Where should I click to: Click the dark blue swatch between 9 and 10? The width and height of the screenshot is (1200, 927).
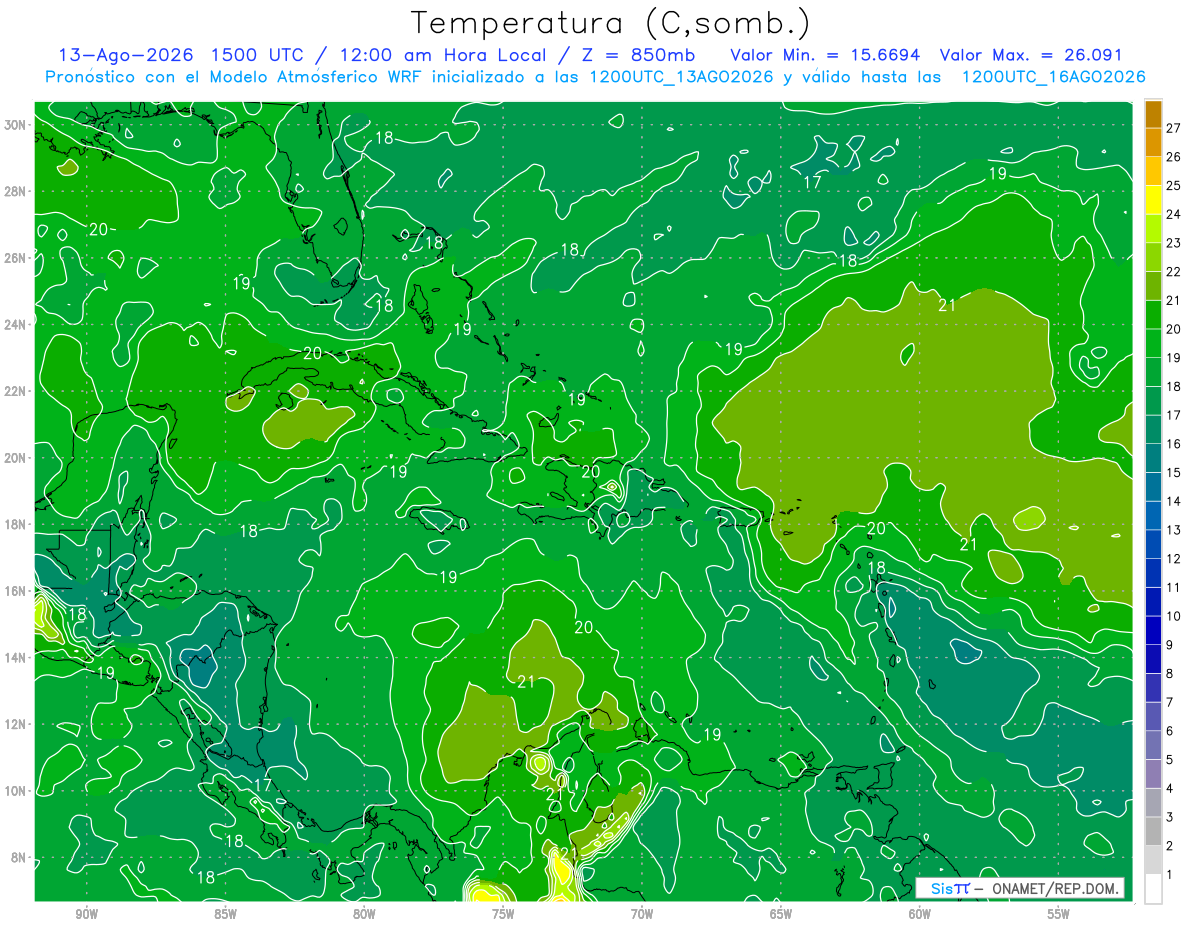pyautogui.click(x=1153, y=631)
